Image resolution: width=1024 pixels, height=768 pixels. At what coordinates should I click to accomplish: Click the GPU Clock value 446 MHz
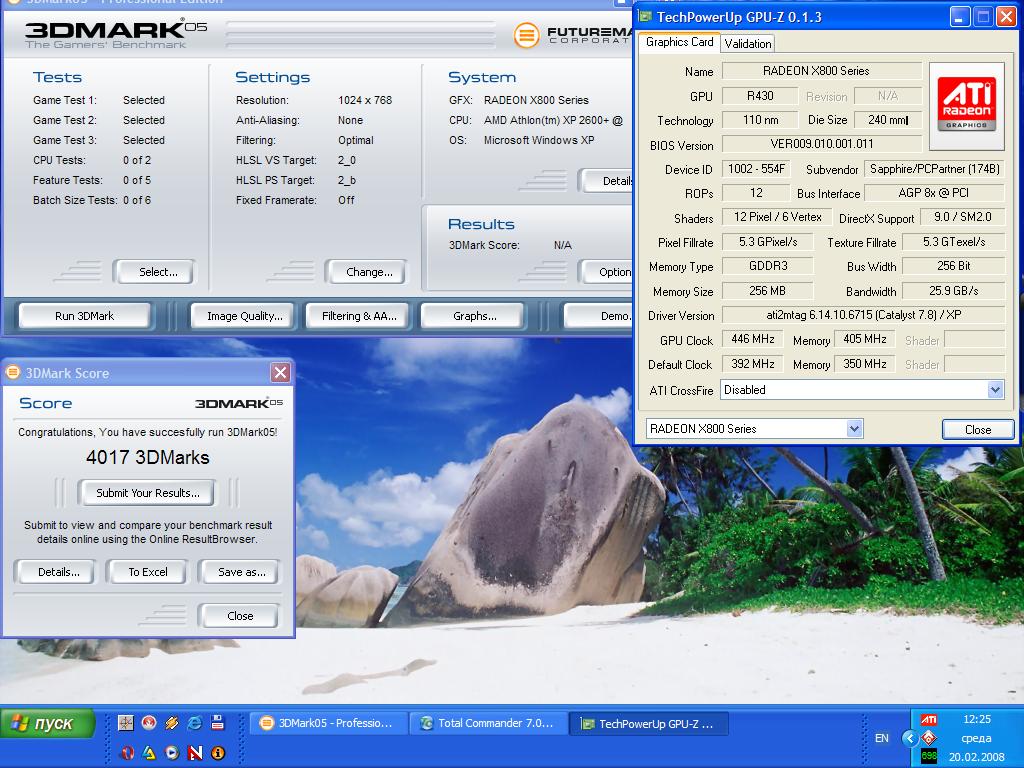(x=752, y=339)
